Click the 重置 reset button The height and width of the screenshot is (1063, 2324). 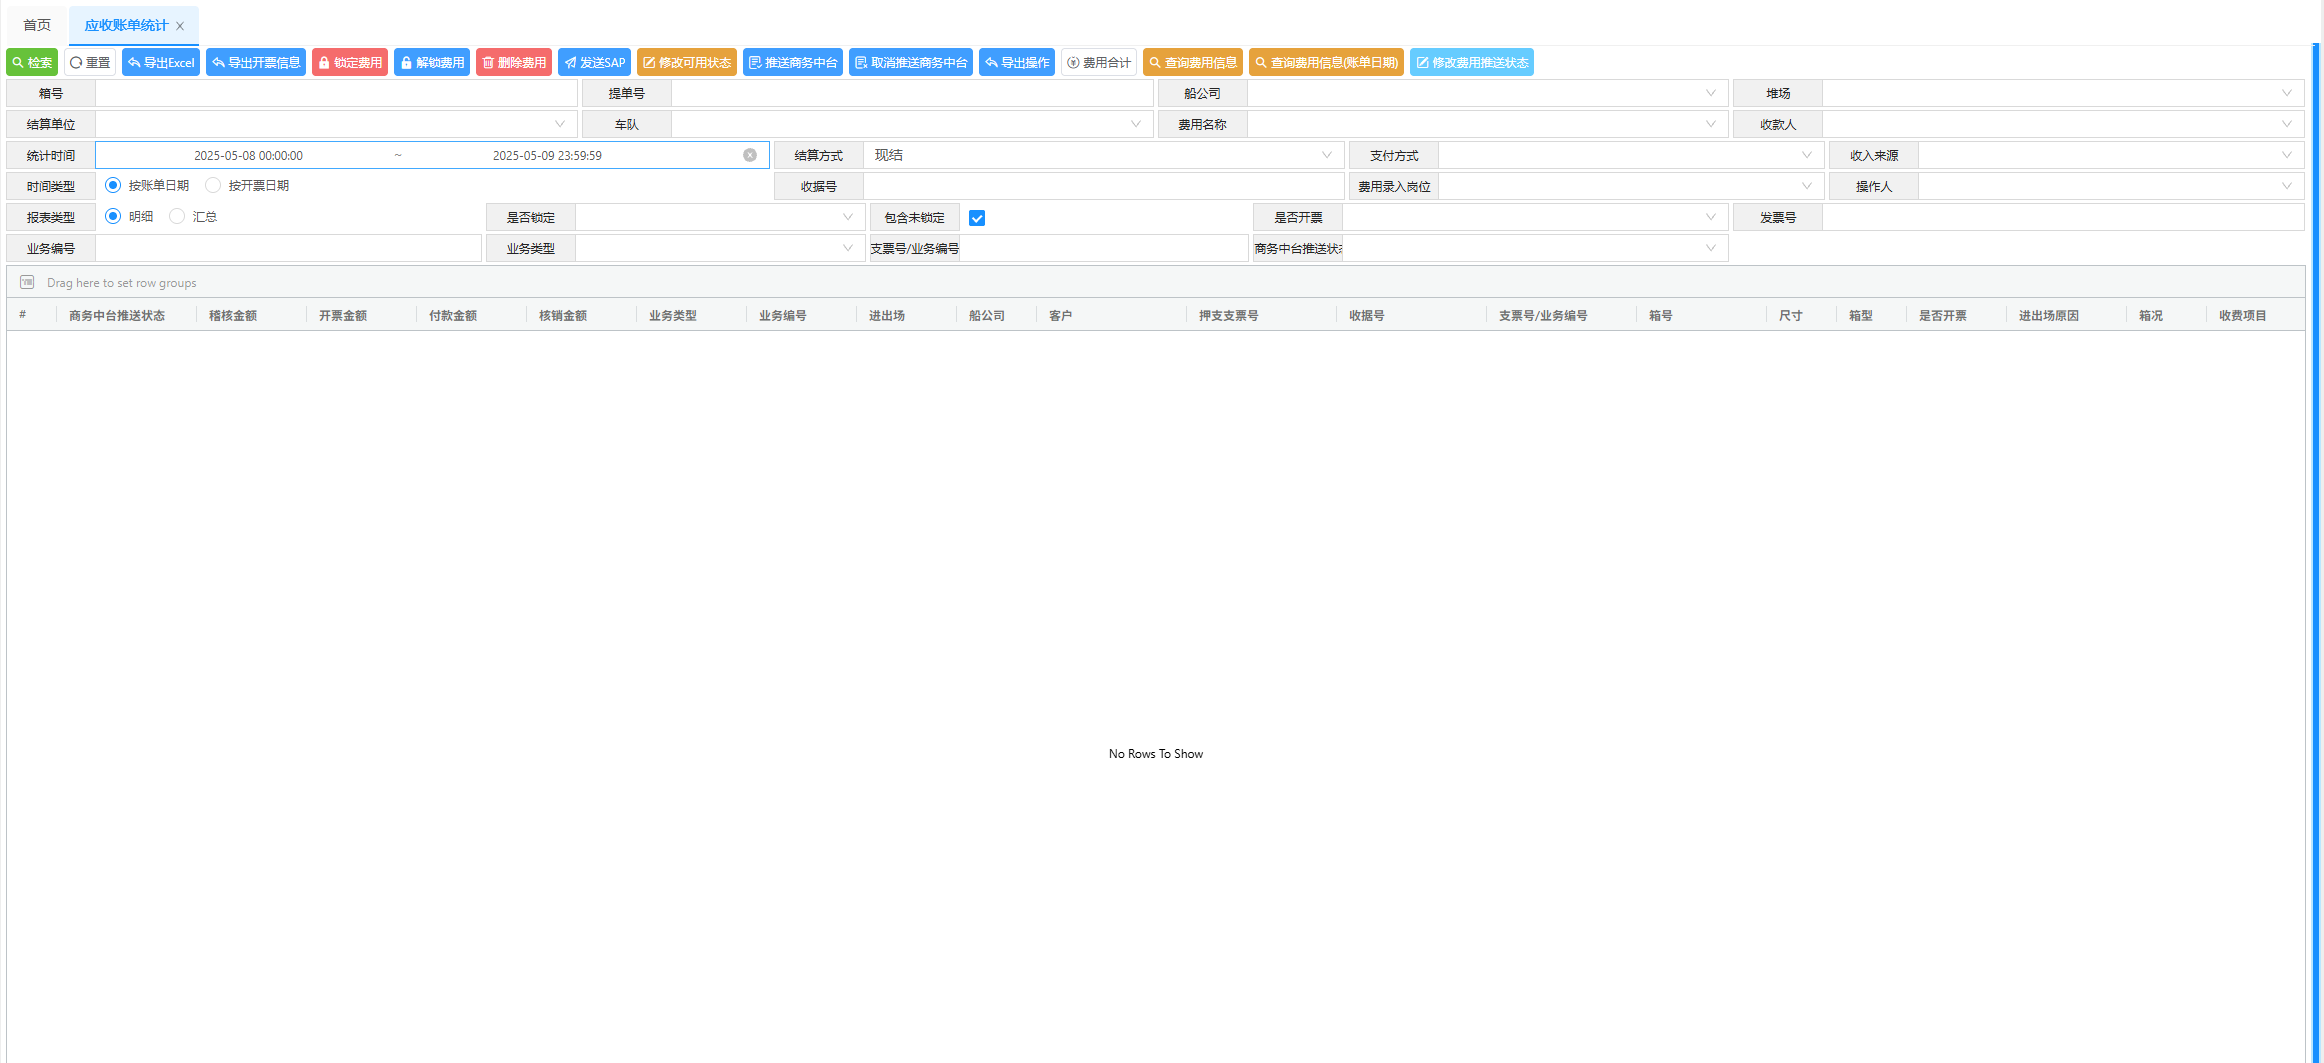[x=90, y=62]
